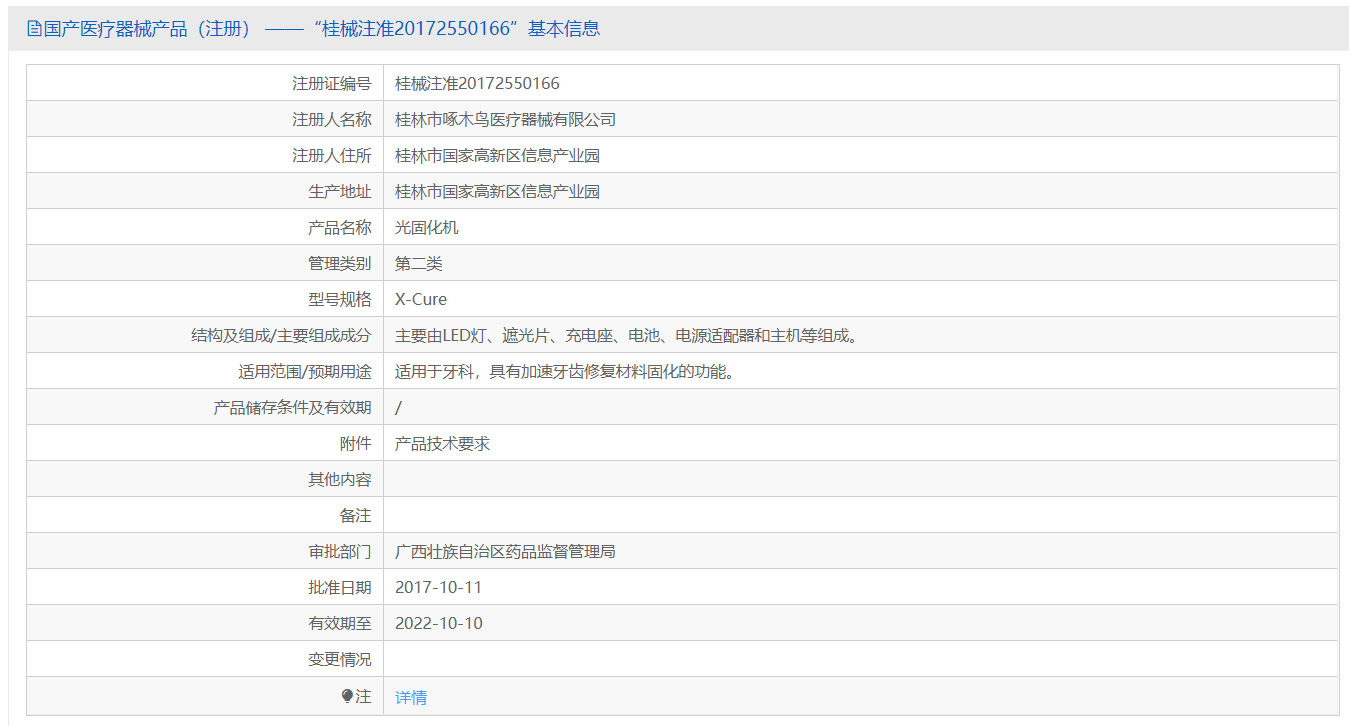Click the 产品名称 label

(339, 227)
